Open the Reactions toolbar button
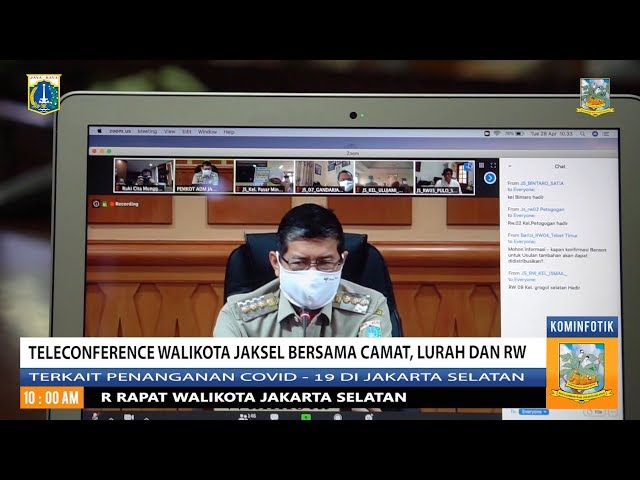The image size is (640, 480). 369,417
